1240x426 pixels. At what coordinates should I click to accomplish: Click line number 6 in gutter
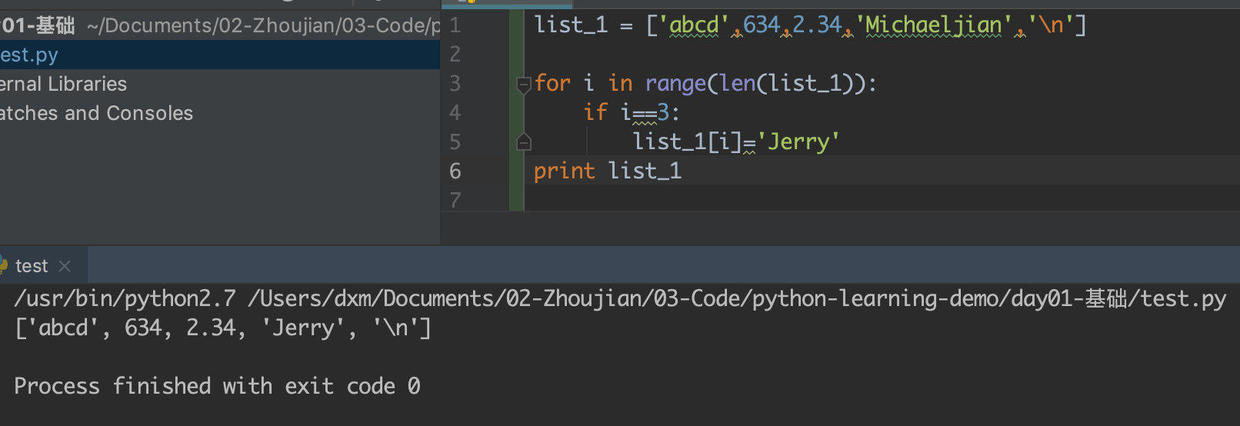click(x=455, y=171)
